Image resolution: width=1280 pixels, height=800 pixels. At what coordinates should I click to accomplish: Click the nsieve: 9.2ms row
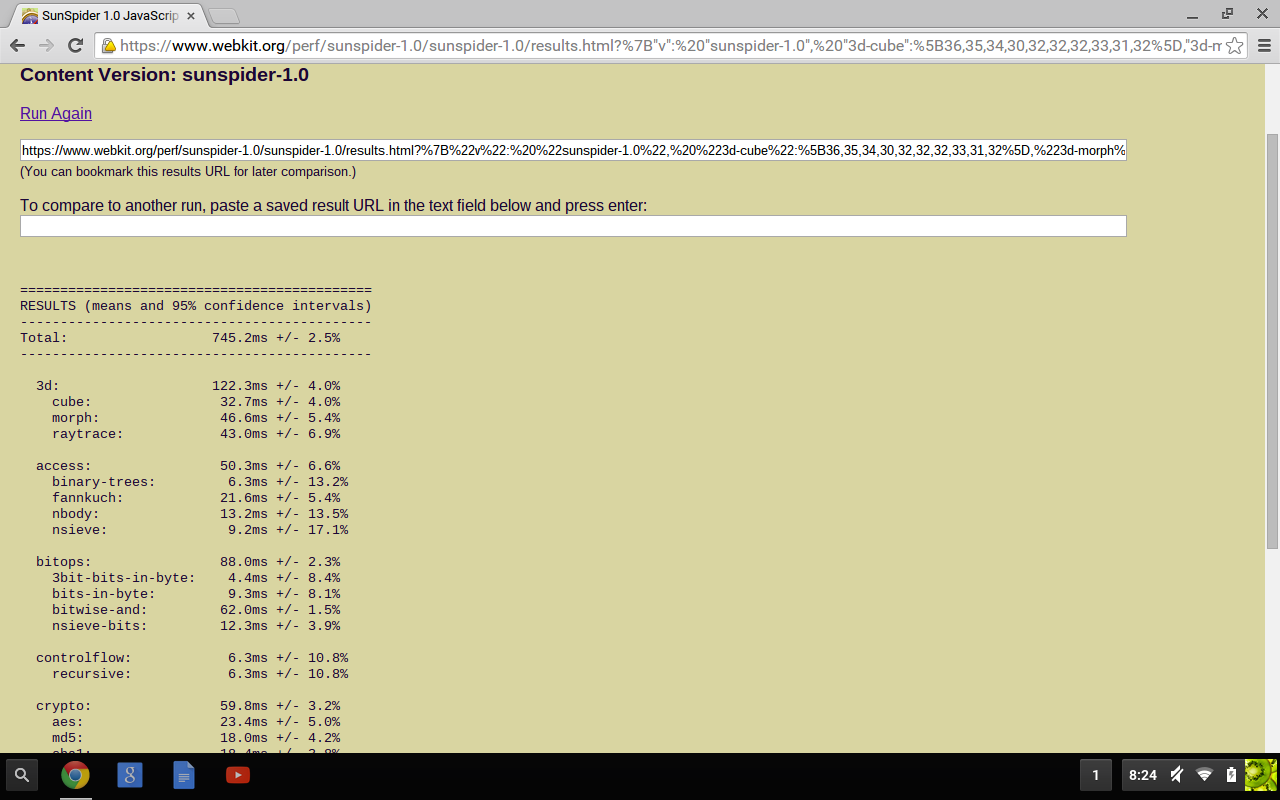[200, 530]
